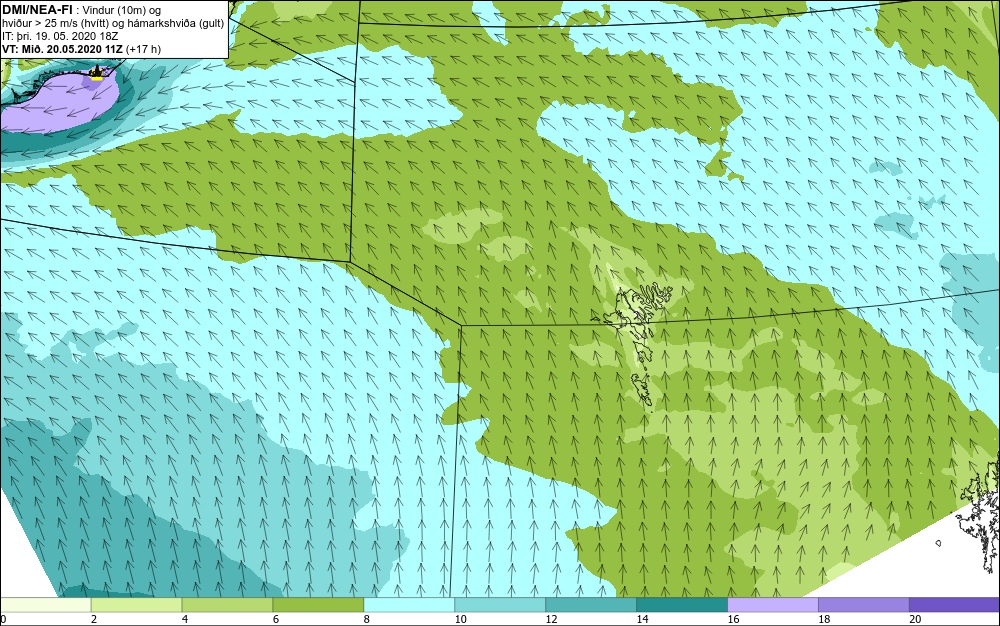This screenshot has width=1000, height=626.
Task: Click the 14–16 m/s dark teal swatch
Action: click(x=682, y=605)
